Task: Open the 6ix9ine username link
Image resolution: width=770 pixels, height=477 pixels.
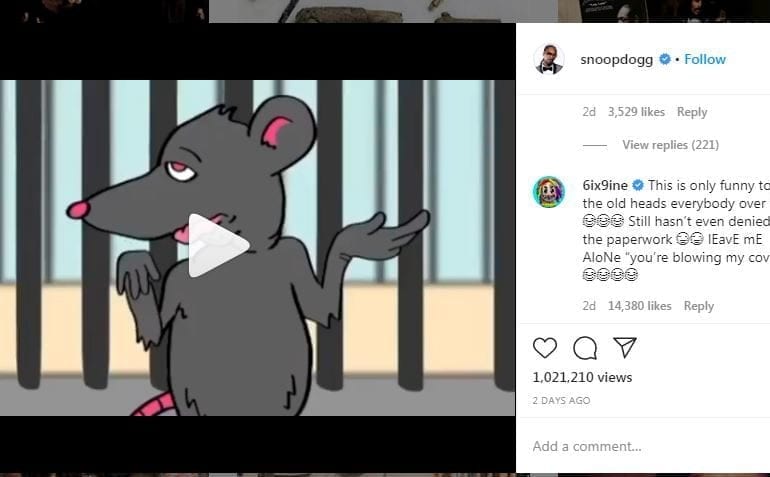Action: 605,185
